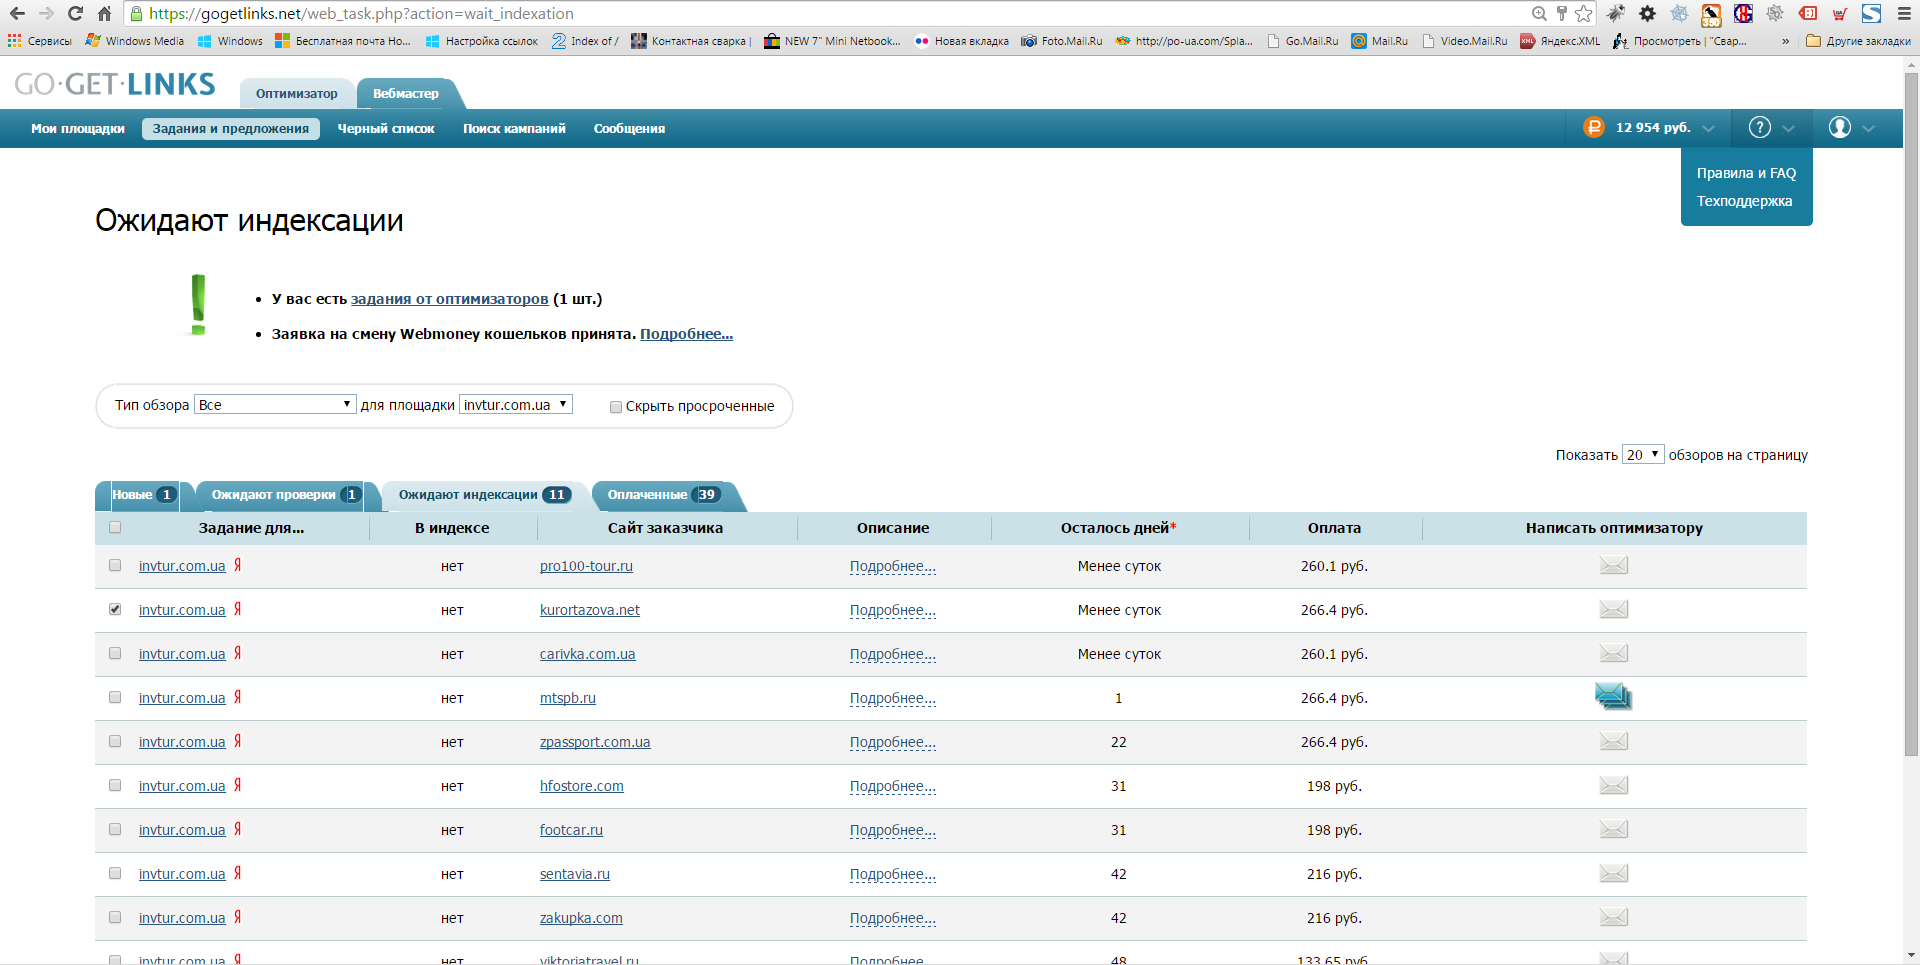The image size is (1920, 965).
Task: Click the user profile icon
Action: 1840,127
